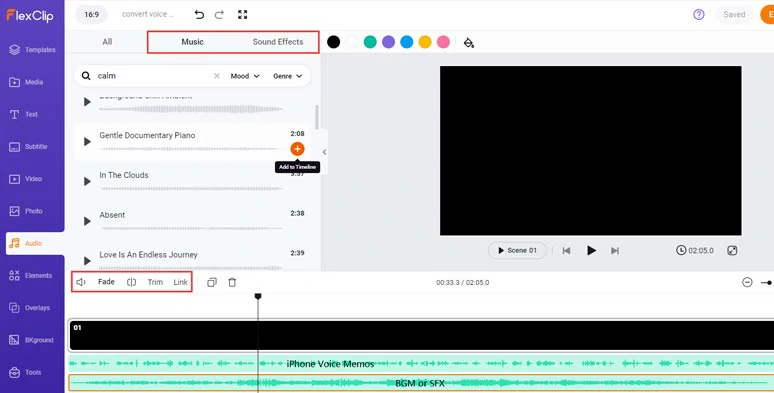
Task: Open the help question mark icon
Action: pyautogui.click(x=699, y=14)
